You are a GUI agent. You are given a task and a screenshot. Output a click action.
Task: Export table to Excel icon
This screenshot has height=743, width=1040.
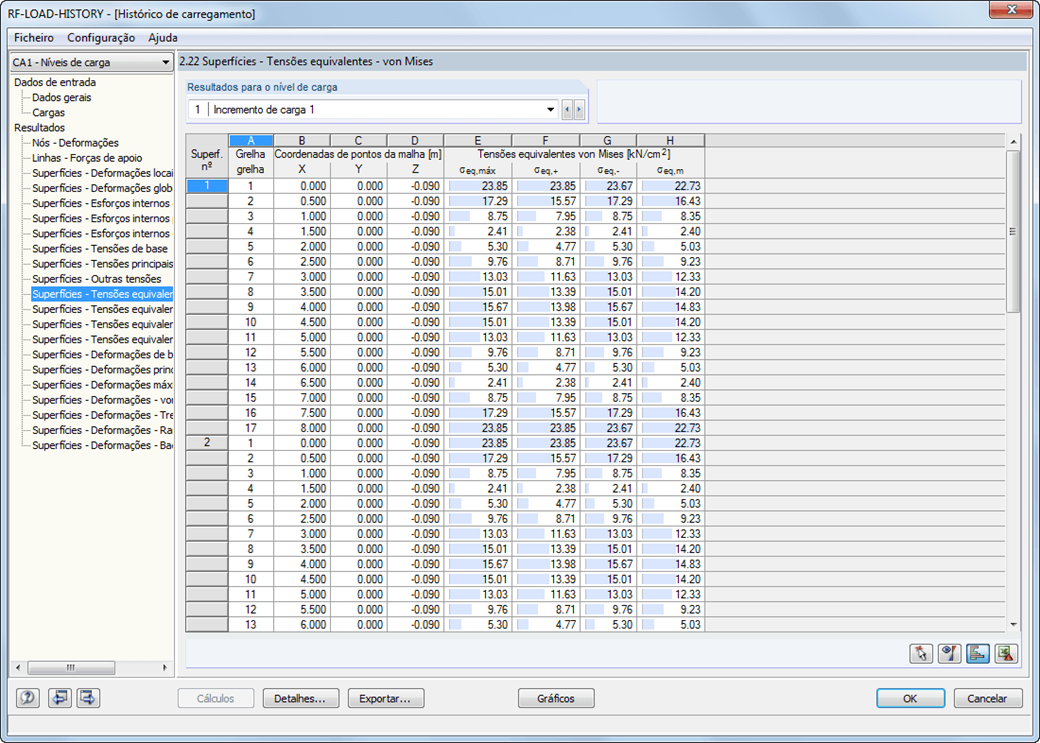[1006, 653]
